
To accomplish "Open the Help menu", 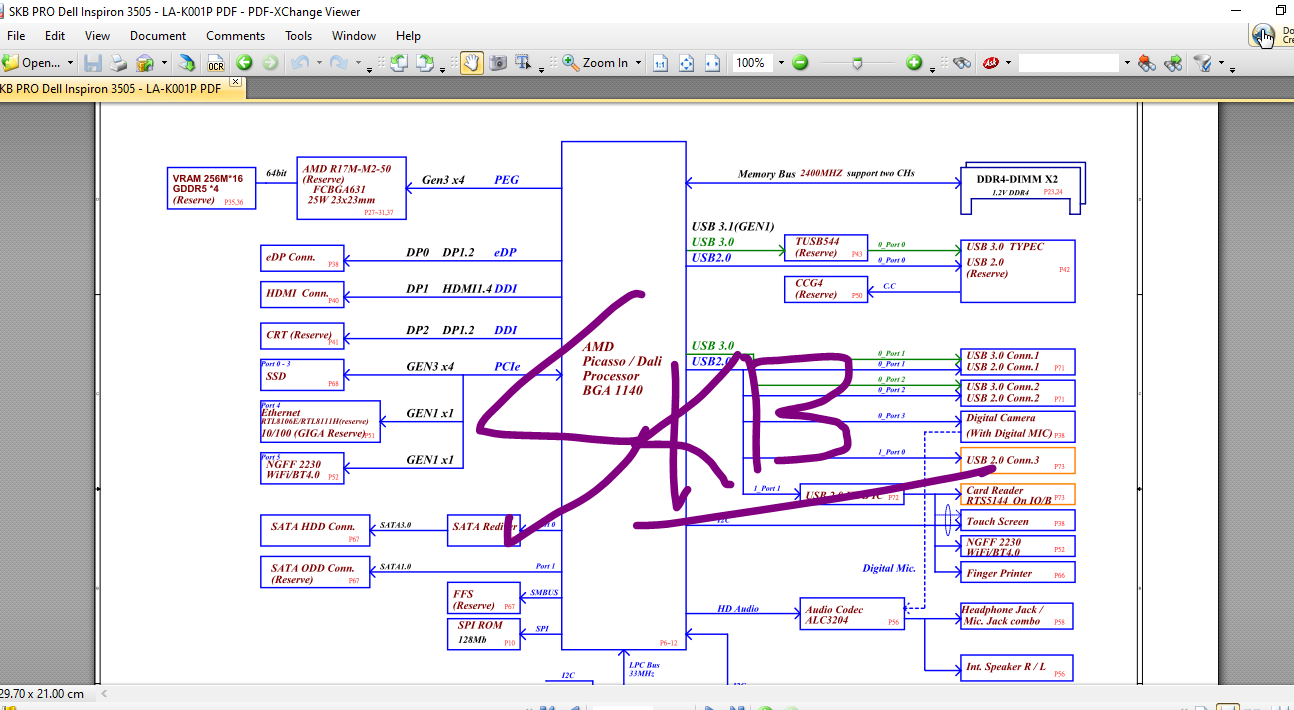I will point(408,35).
